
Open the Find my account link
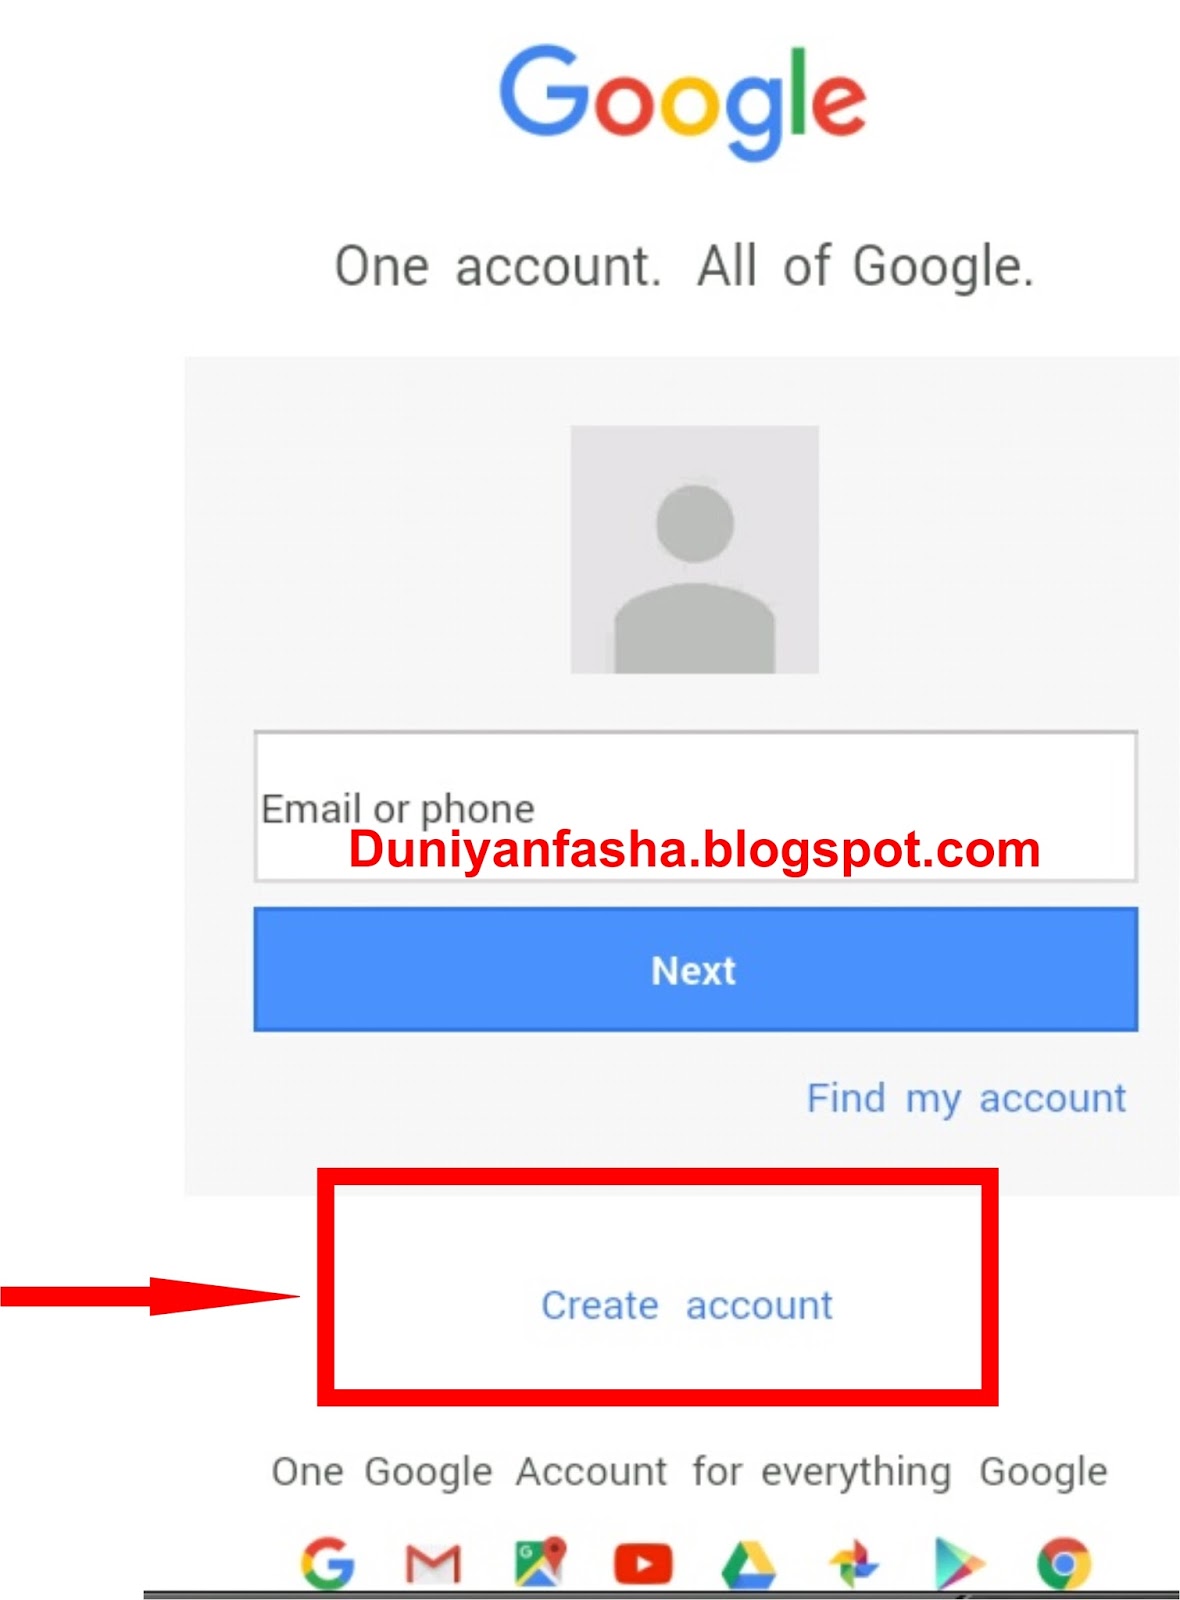tap(967, 1098)
